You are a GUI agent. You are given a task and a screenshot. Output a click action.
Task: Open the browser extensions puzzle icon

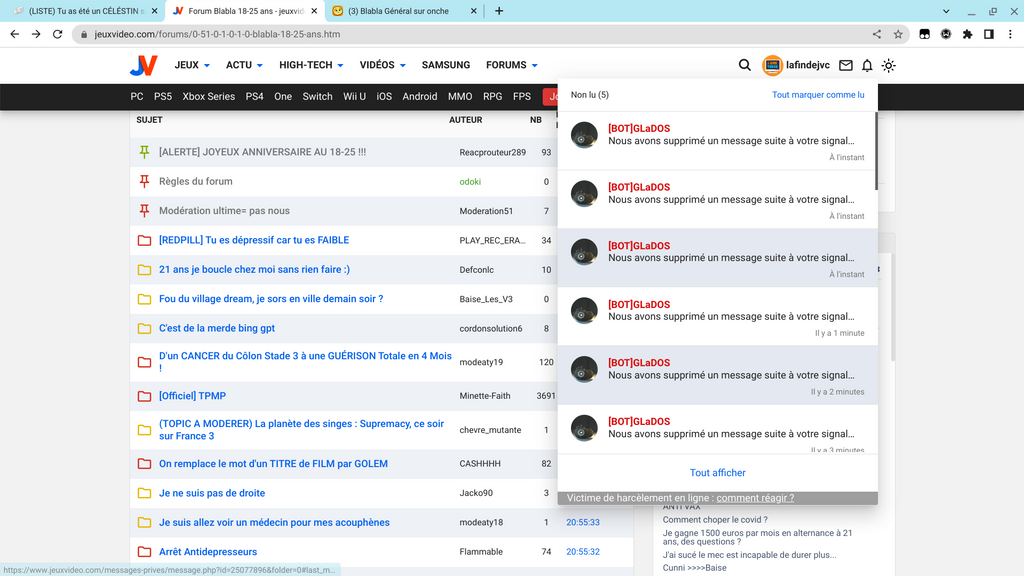[967, 34]
